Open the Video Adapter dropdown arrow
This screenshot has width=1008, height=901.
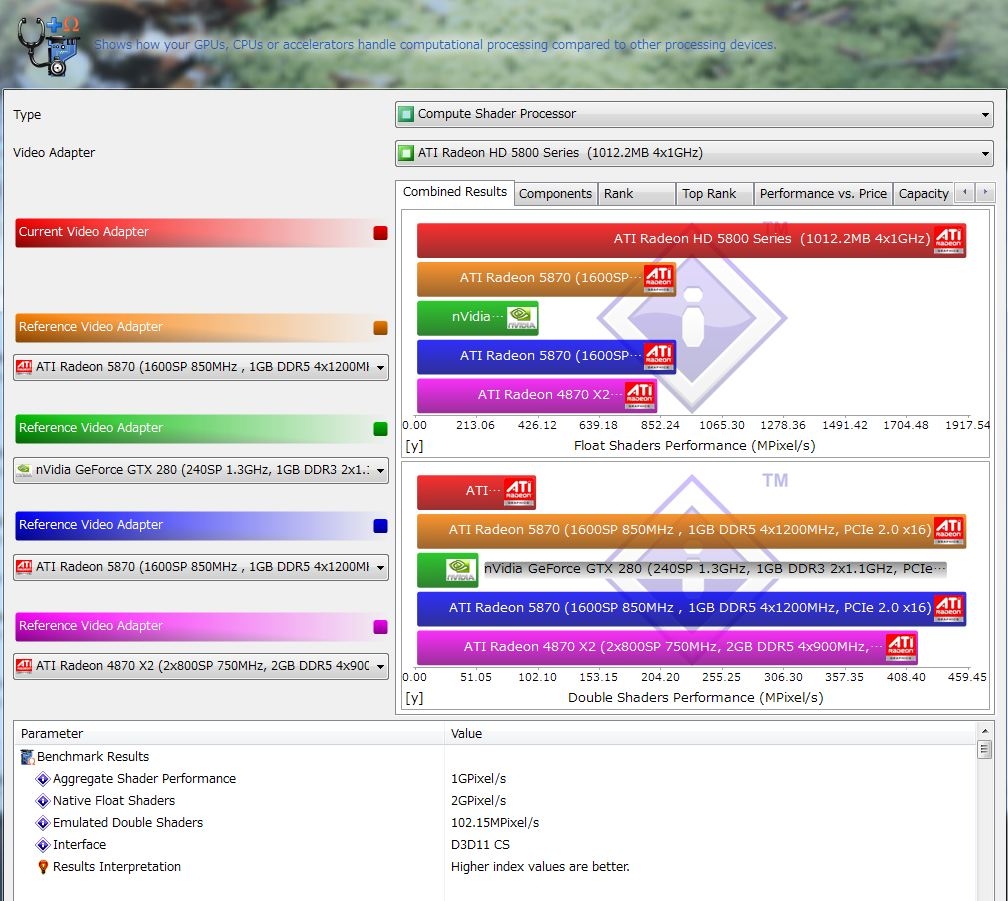click(x=985, y=154)
